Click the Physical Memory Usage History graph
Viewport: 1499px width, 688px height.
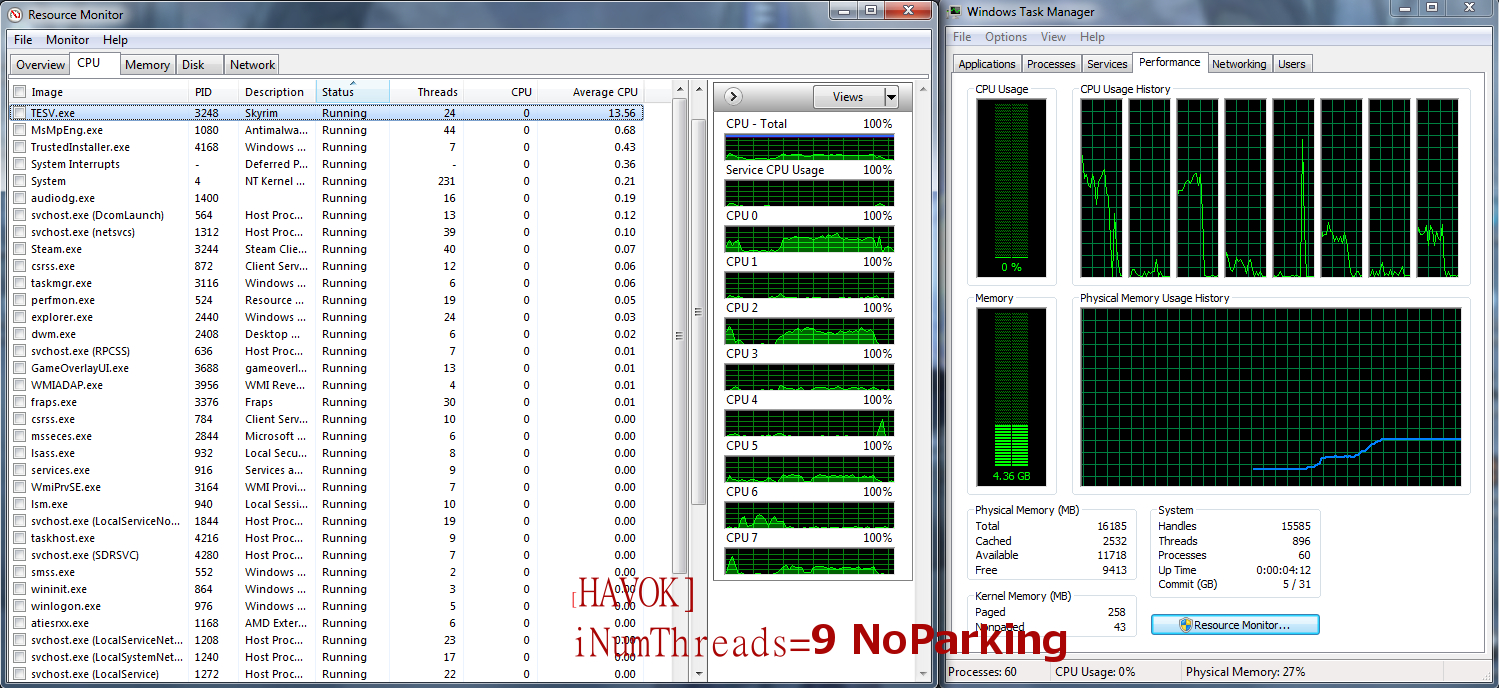1270,396
